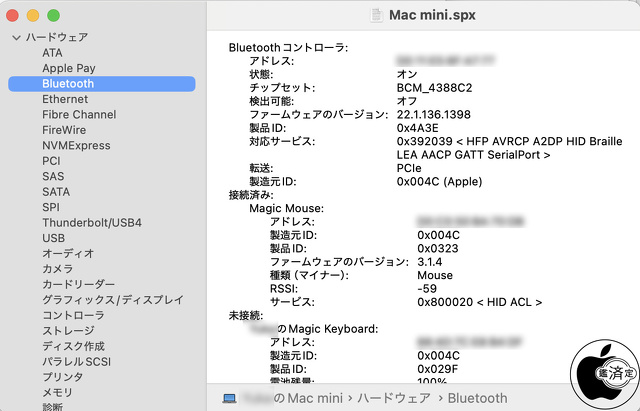Select the Bluetooth sidebar item
The image size is (640, 411).
point(102,84)
